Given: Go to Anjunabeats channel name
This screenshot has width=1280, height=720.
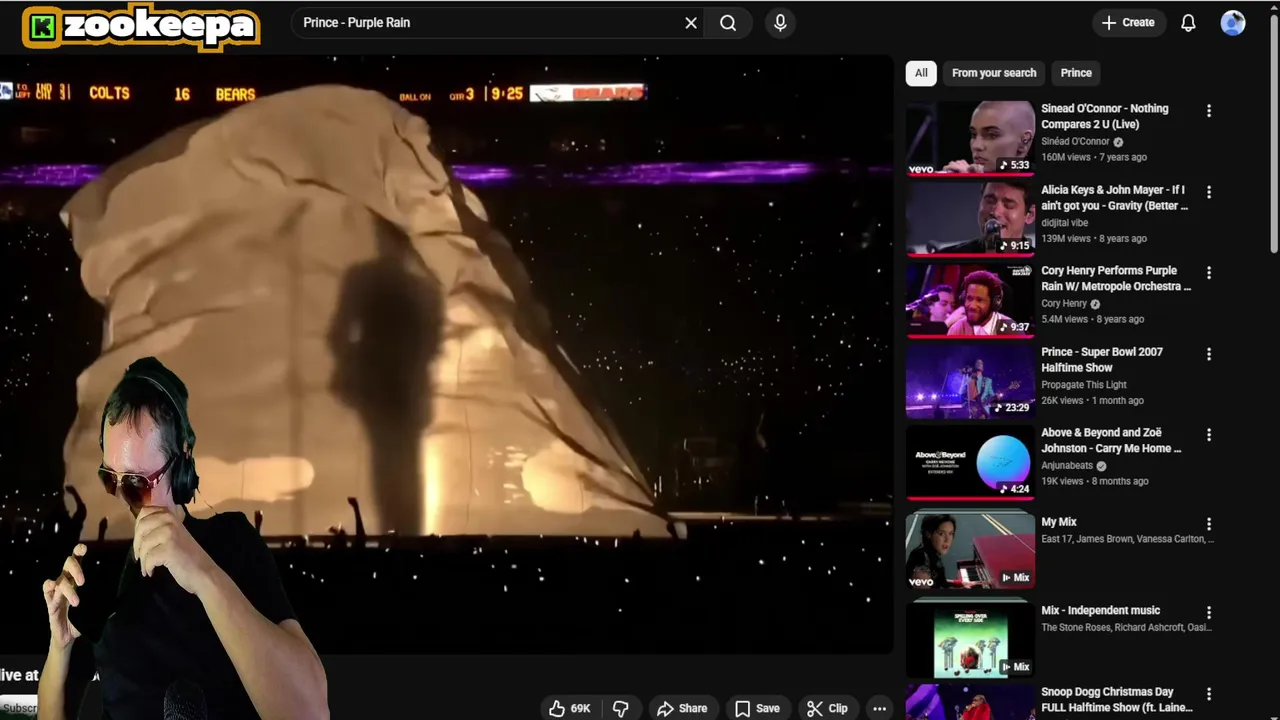Looking at the screenshot, I should click(1067, 466).
